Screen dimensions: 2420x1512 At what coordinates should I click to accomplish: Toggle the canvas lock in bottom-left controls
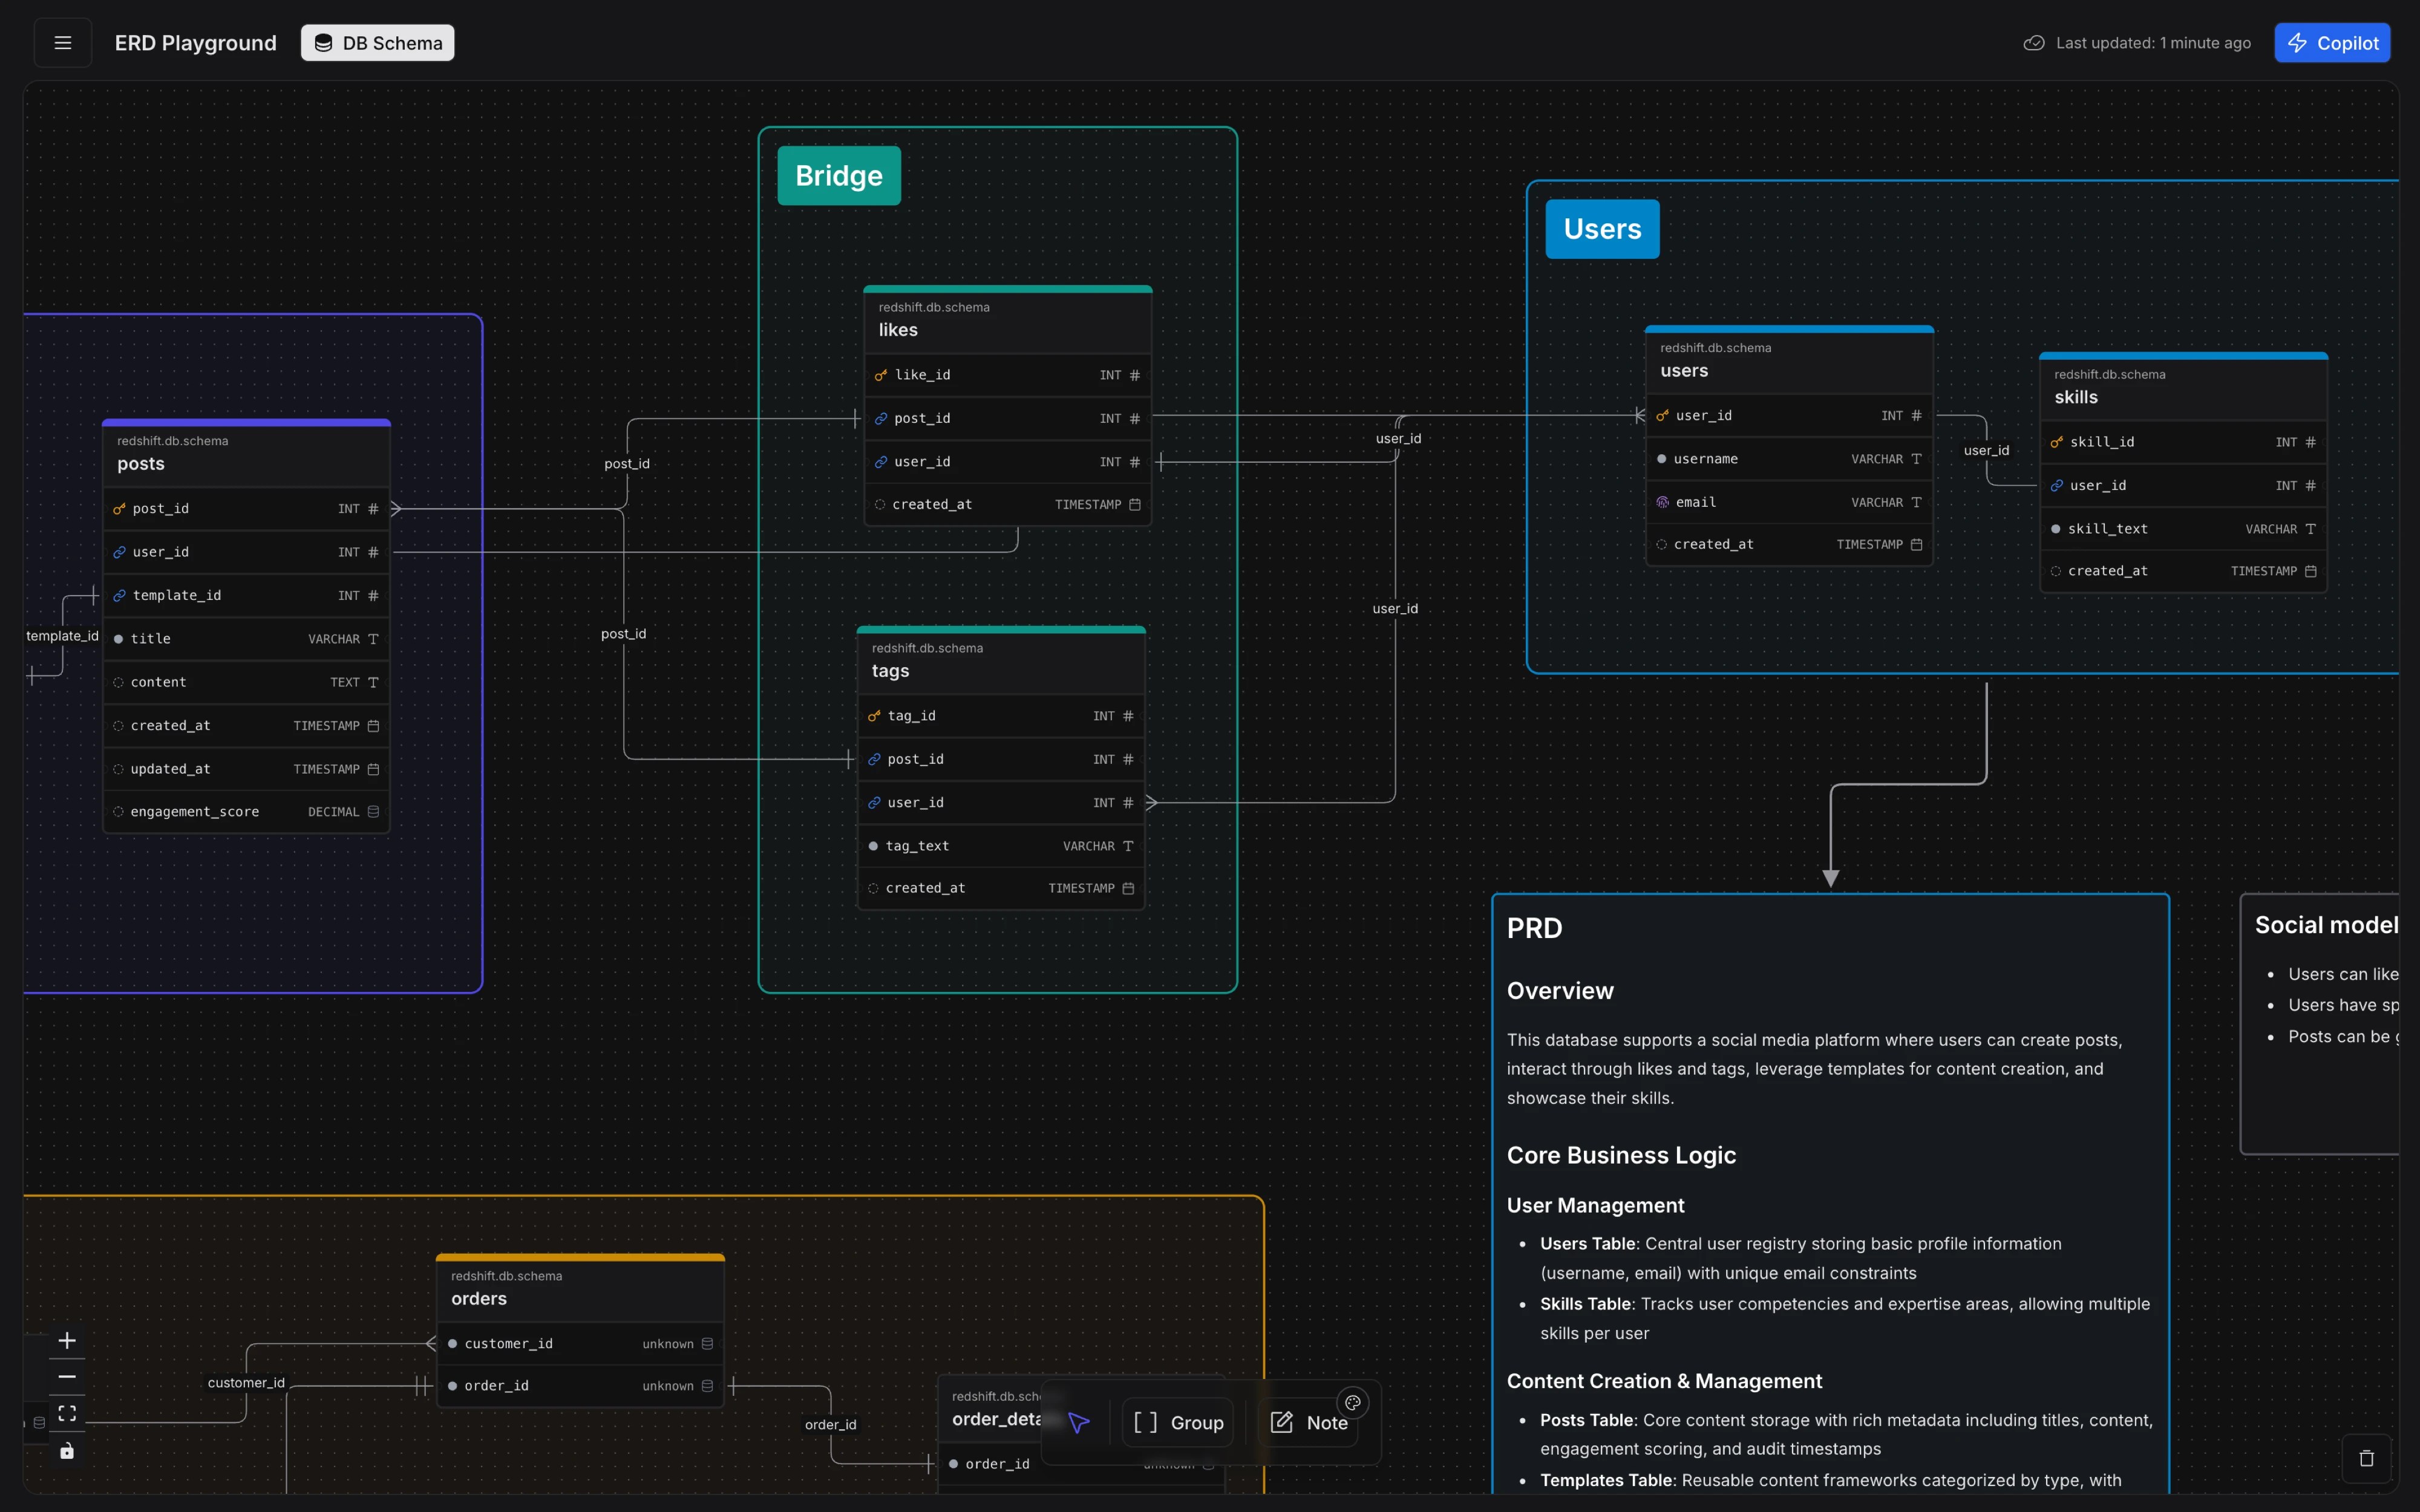67,1450
